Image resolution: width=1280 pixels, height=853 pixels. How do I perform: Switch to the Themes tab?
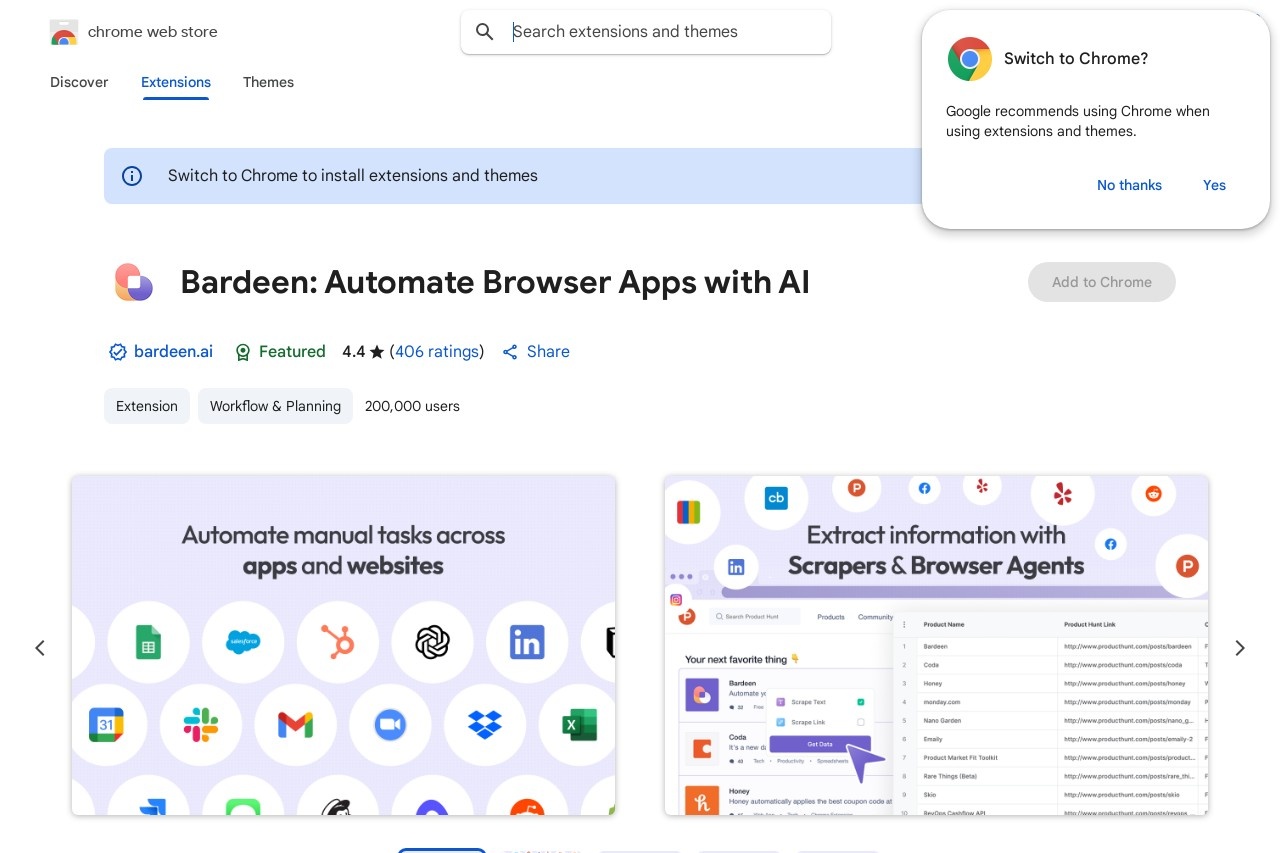tap(268, 82)
